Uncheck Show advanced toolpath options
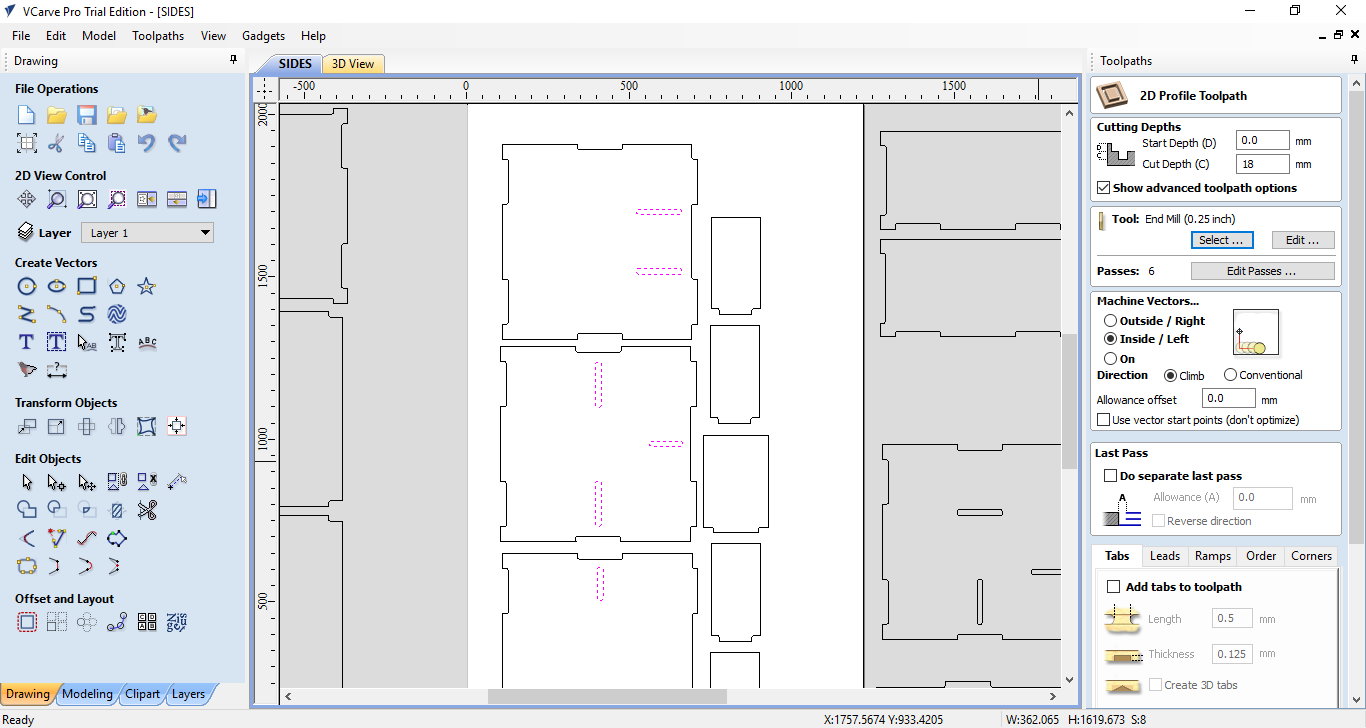Screen dimensions: 1366x728 pos(1104,188)
